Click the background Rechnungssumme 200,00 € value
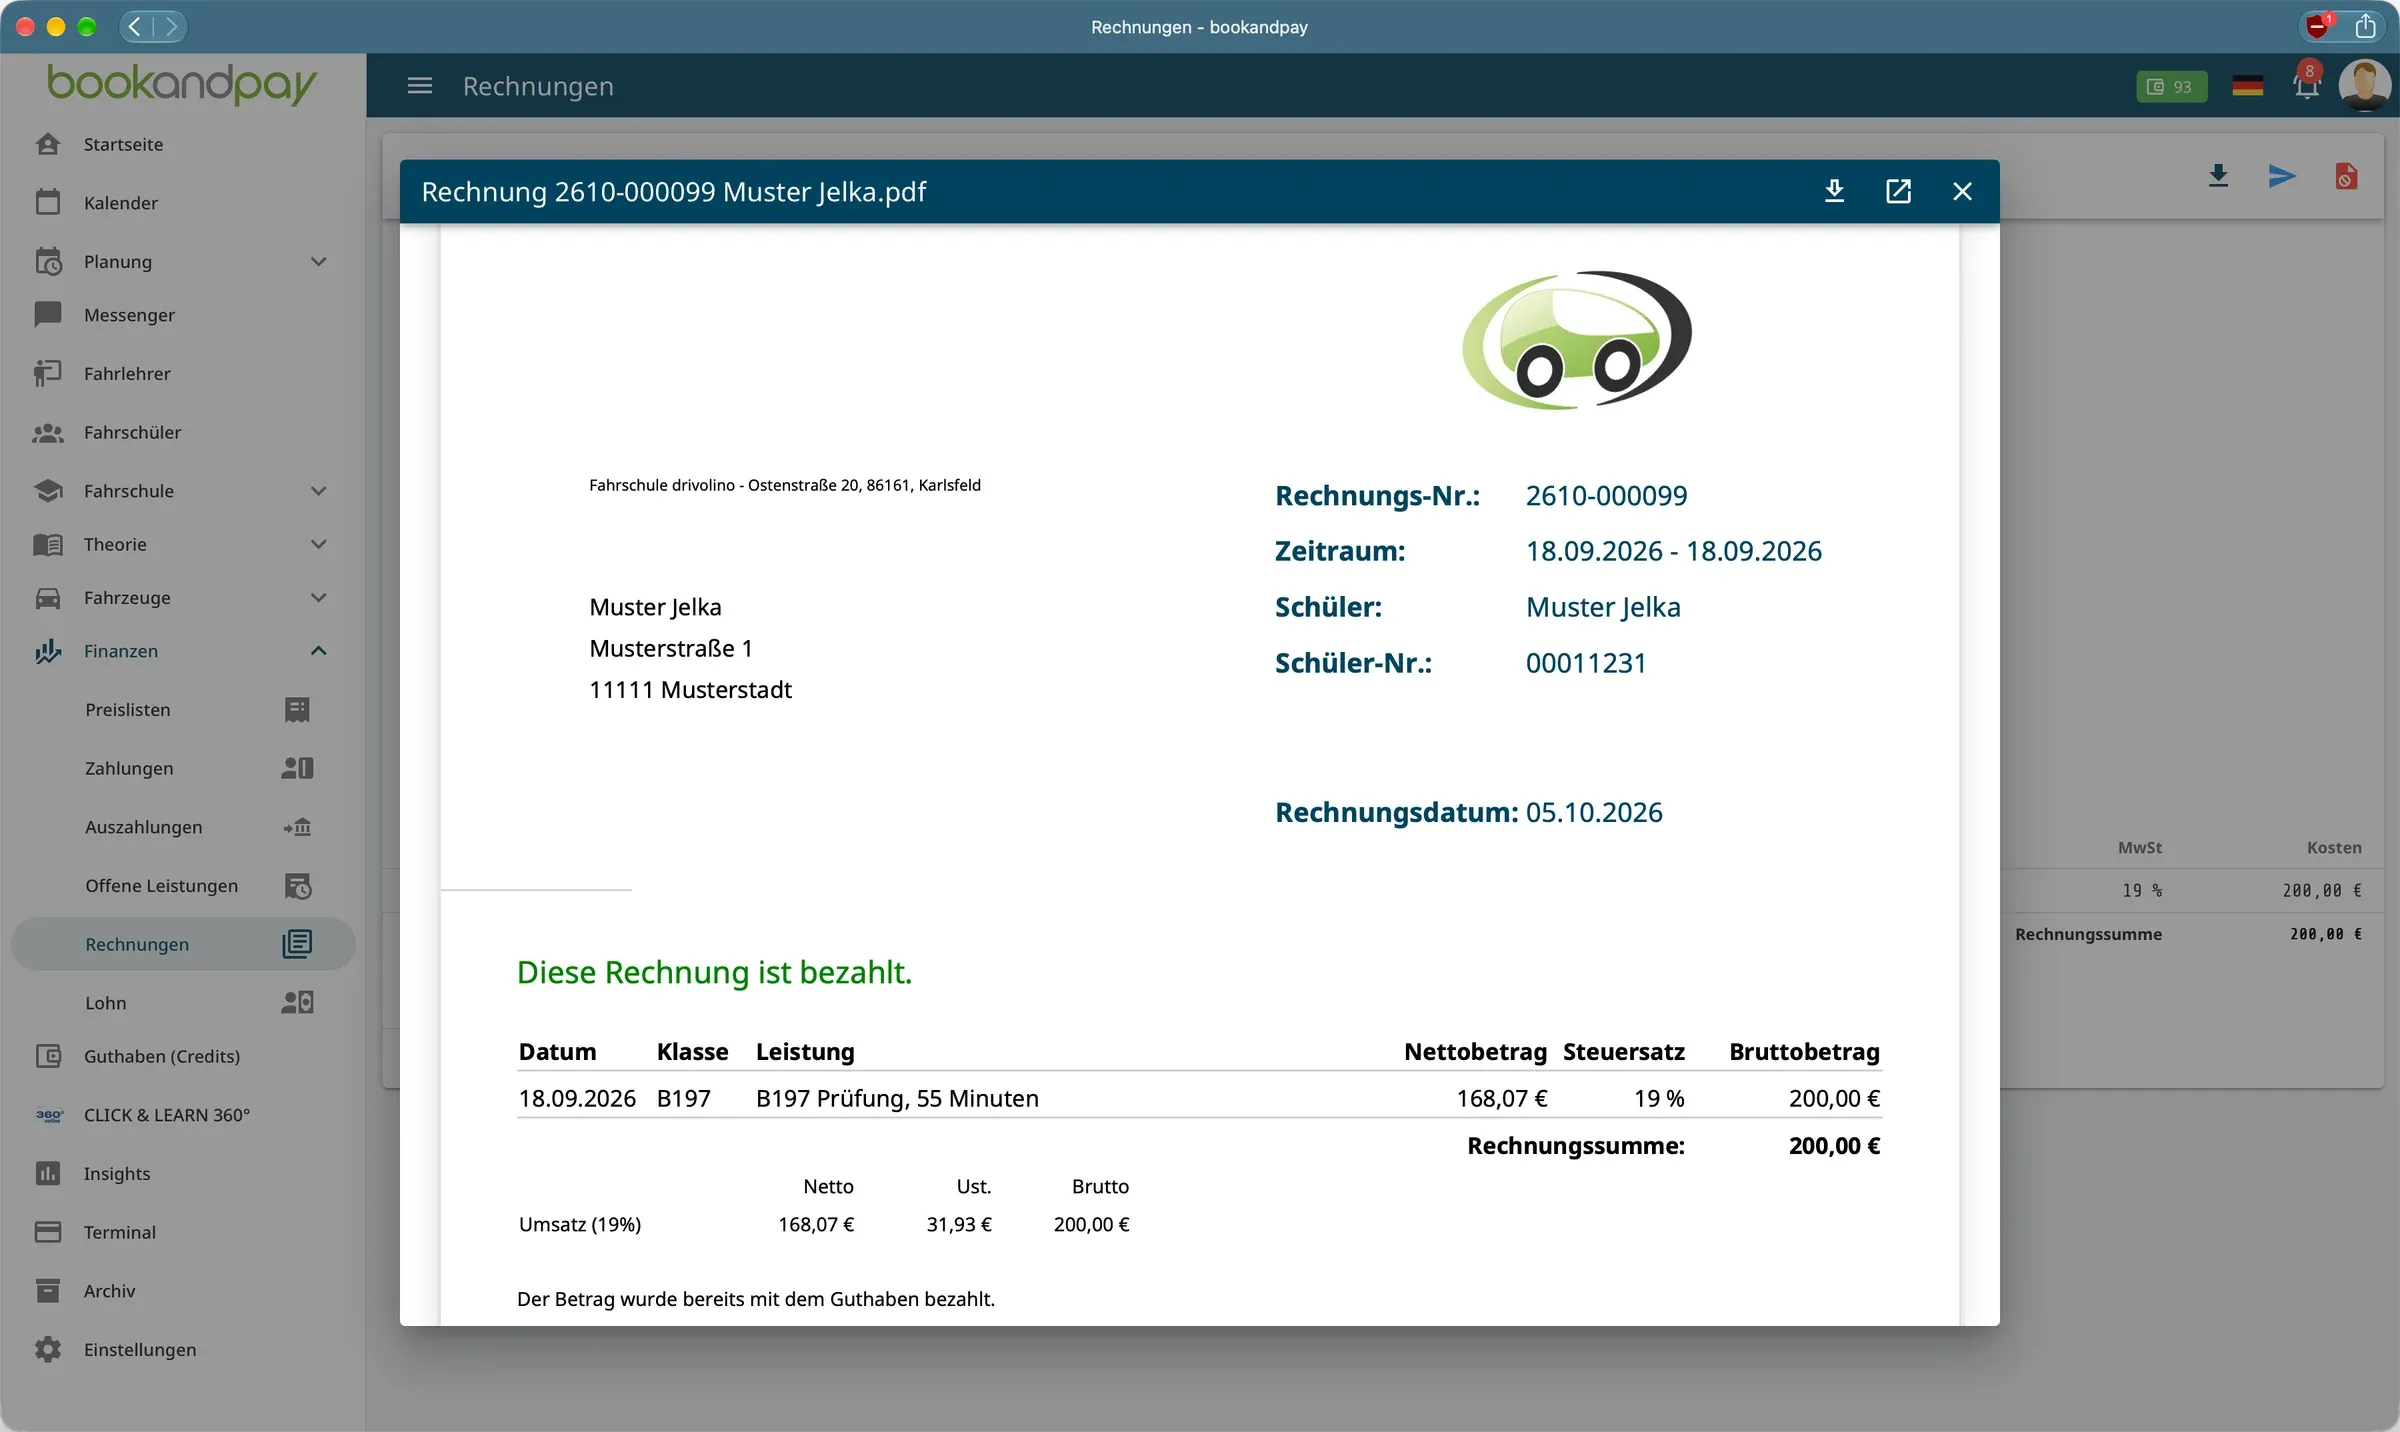 pos(2326,935)
